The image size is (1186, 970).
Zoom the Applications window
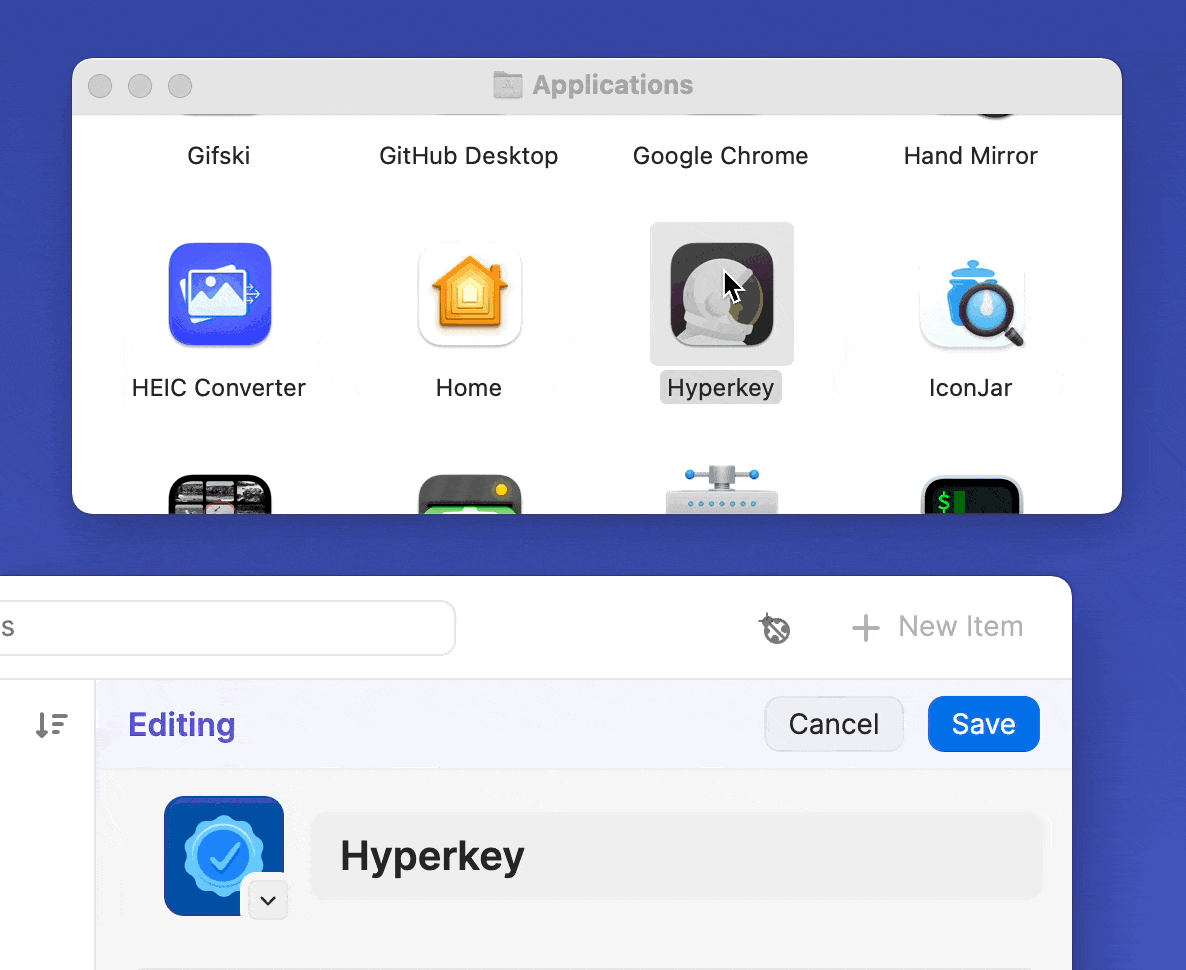tap(180, 86)
